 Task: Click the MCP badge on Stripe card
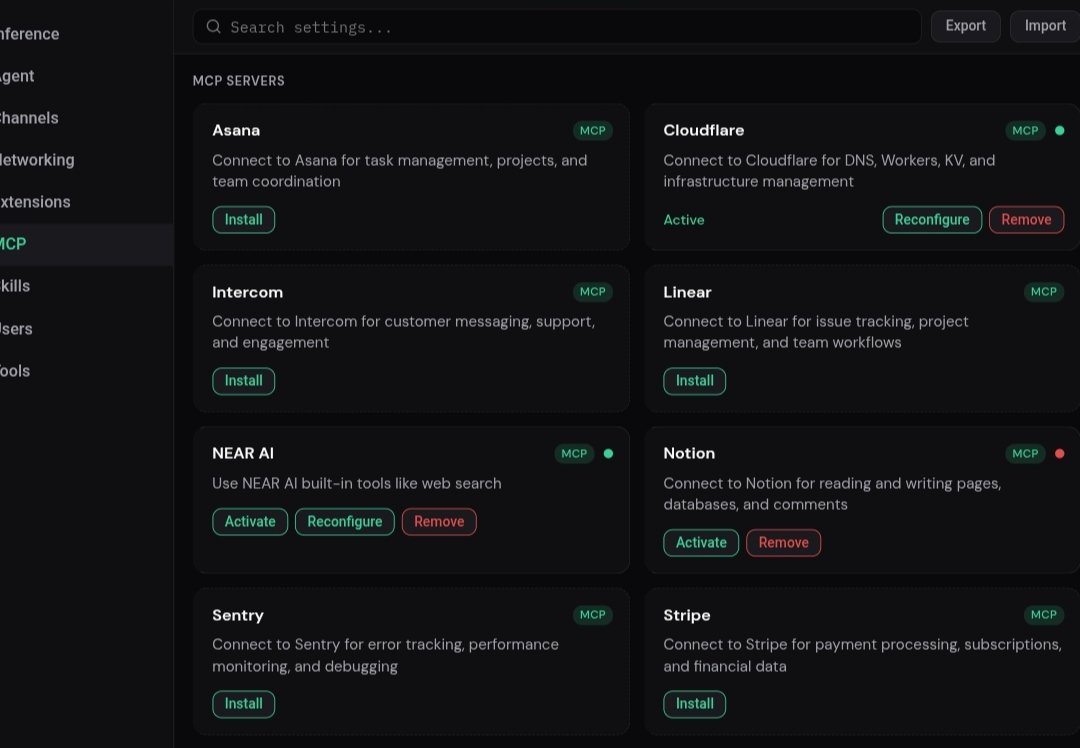click(1043, 614)
